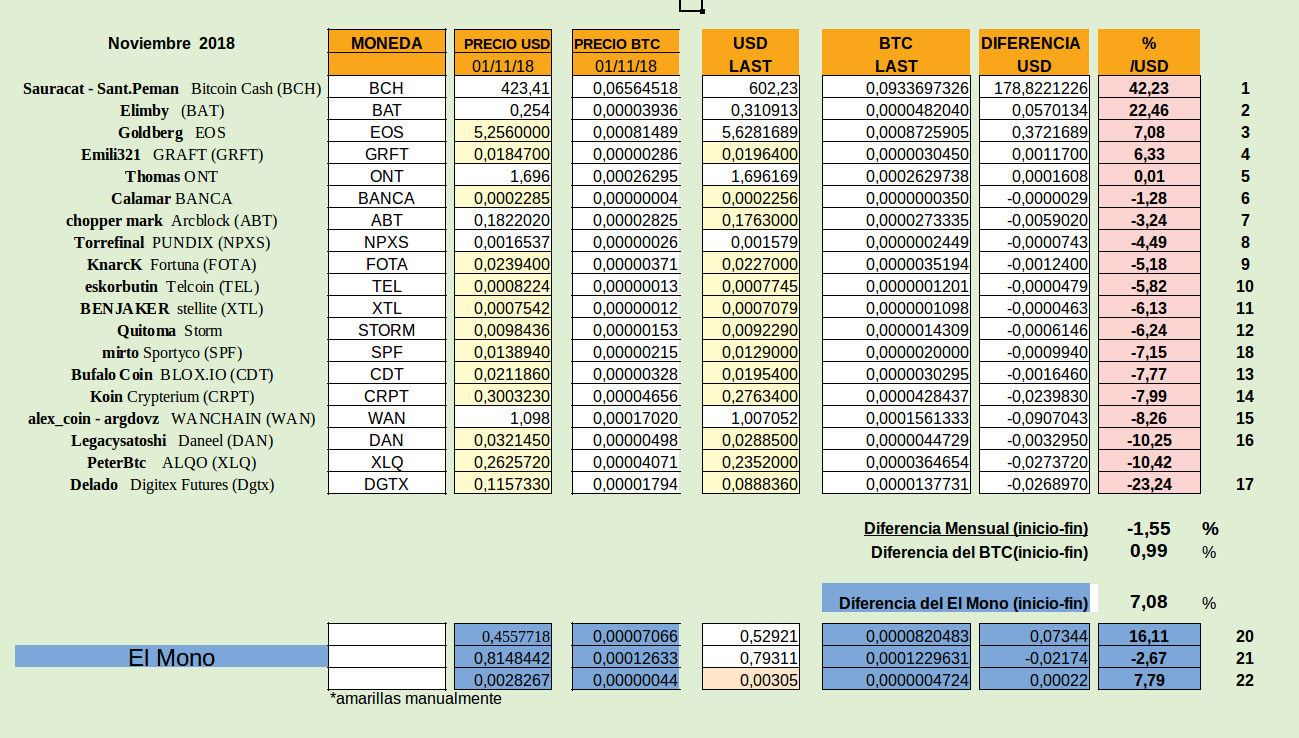This screenshot has width=1299, height=738.
Task: Select El Mono value 0,0028267
Action: pos(504,679)
